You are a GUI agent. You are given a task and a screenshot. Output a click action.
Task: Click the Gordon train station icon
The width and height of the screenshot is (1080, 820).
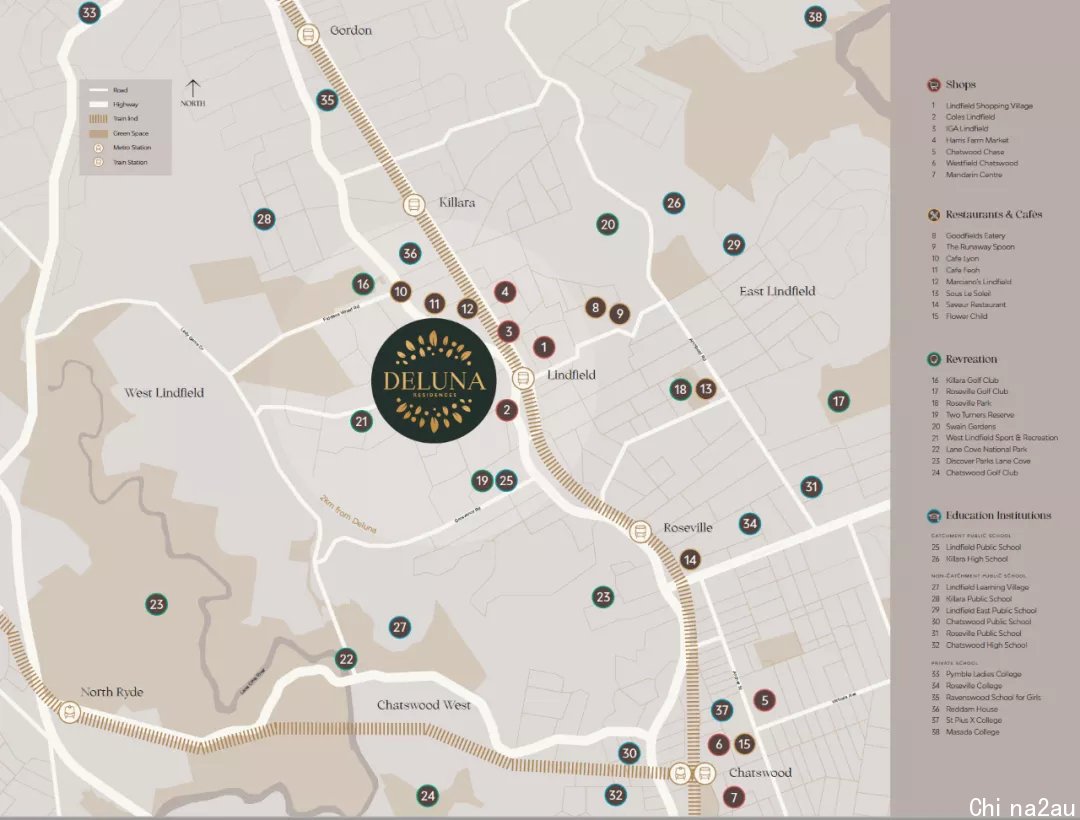pos(308,34)
